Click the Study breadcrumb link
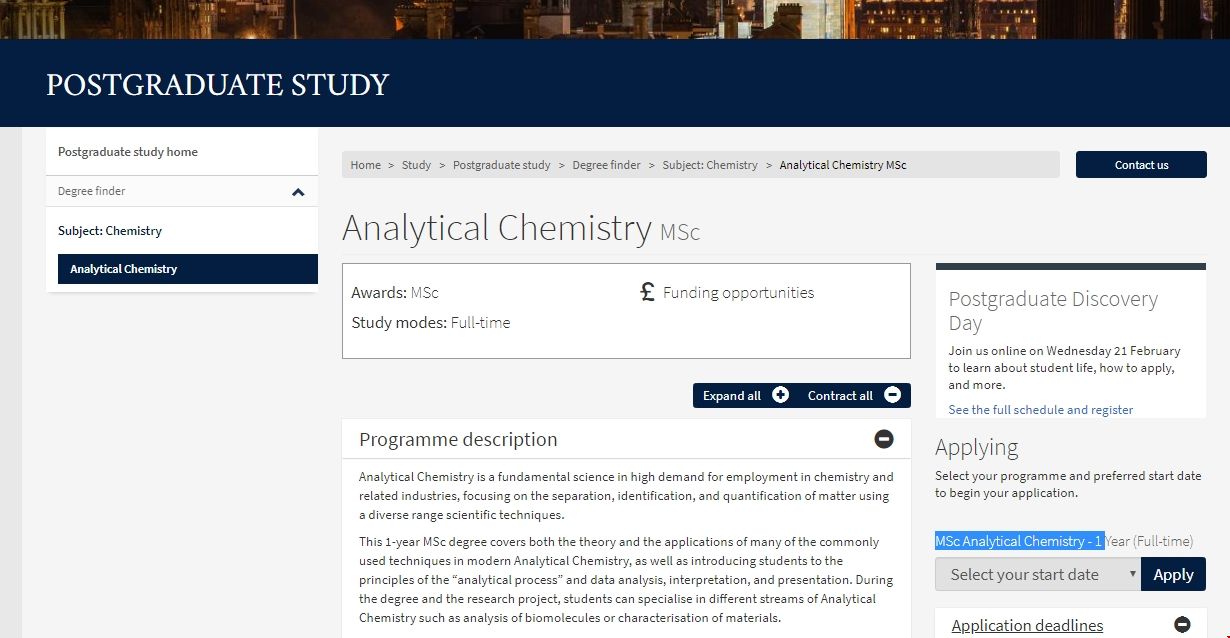Screen dimensions: 1230x638 [416, 165]
